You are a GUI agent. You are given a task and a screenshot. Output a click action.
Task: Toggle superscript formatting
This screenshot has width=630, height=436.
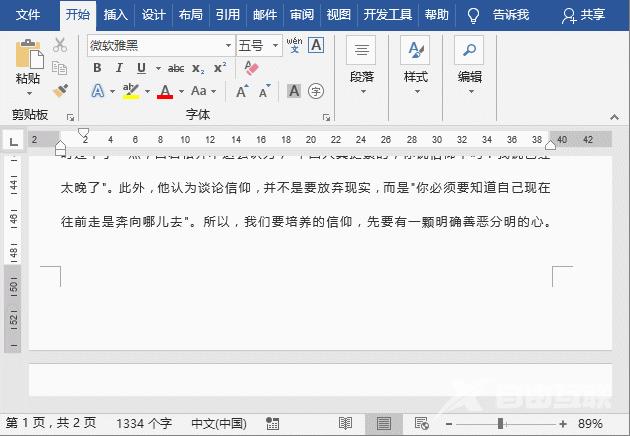point(220,68)
